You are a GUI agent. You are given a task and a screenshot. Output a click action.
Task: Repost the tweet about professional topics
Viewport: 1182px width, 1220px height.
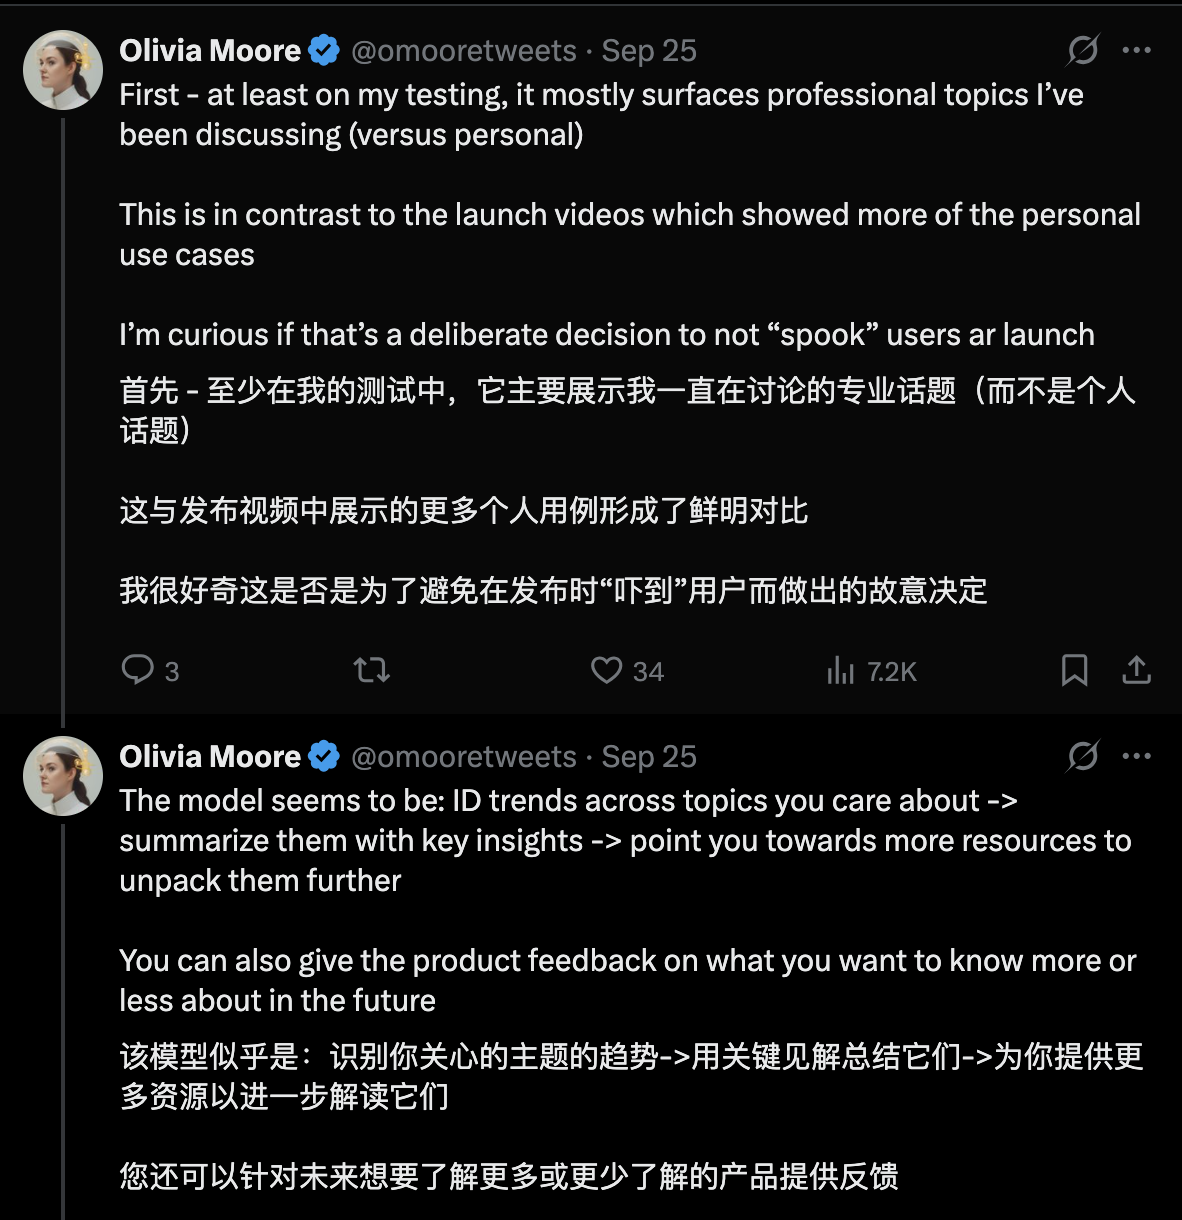point(372,669)
